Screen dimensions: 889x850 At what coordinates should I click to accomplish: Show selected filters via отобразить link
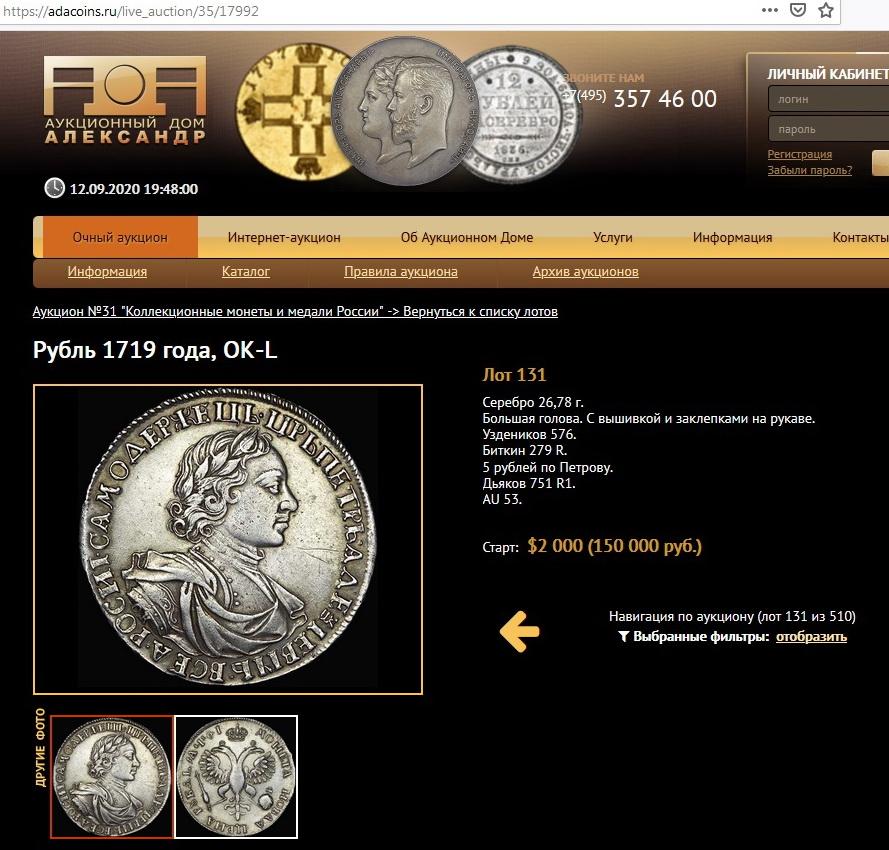tap(811, 637)
